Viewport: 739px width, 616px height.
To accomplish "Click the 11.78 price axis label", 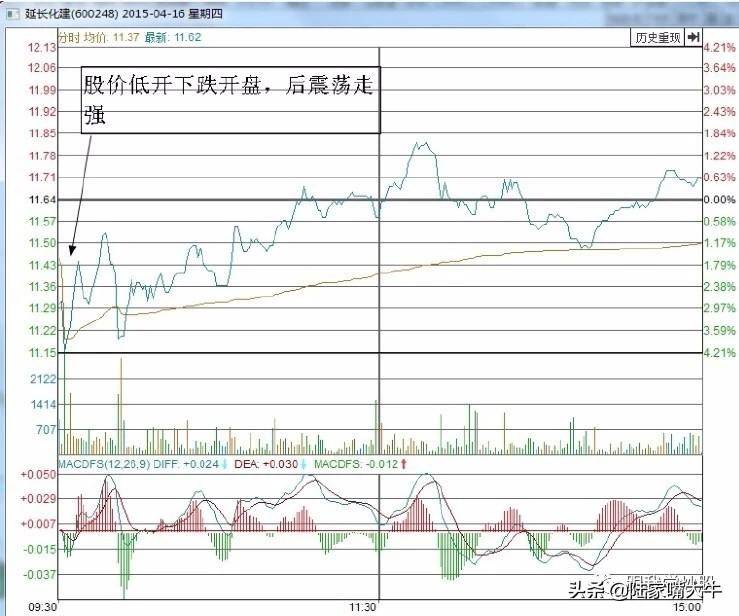I will coord(42,156).
